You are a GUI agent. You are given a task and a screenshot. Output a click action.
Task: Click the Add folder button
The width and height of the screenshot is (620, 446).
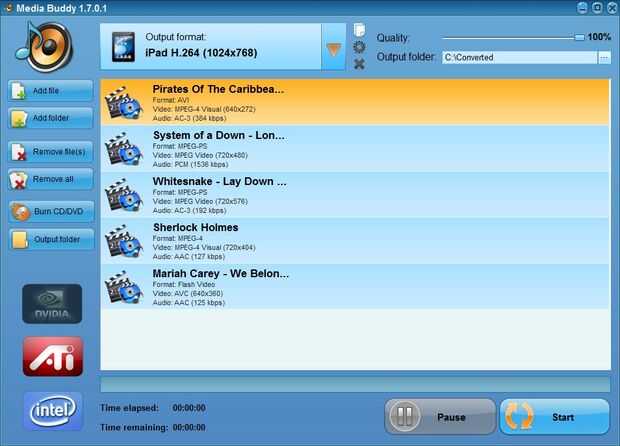tap(51, 118)
